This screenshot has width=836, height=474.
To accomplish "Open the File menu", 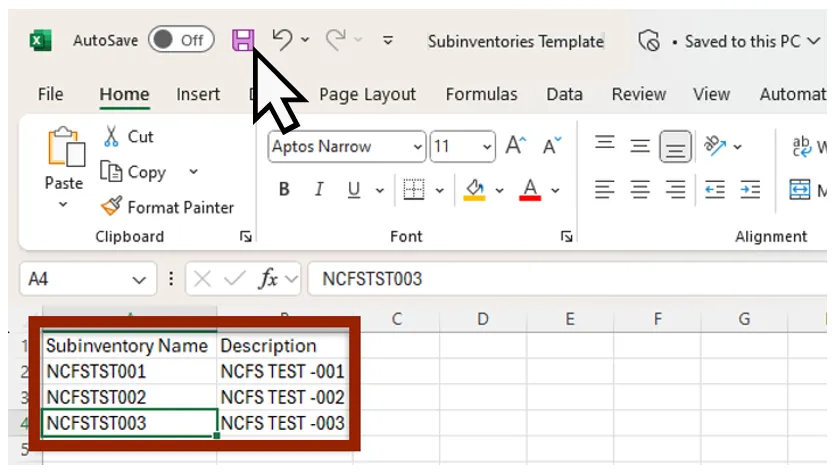I will 50,94.
